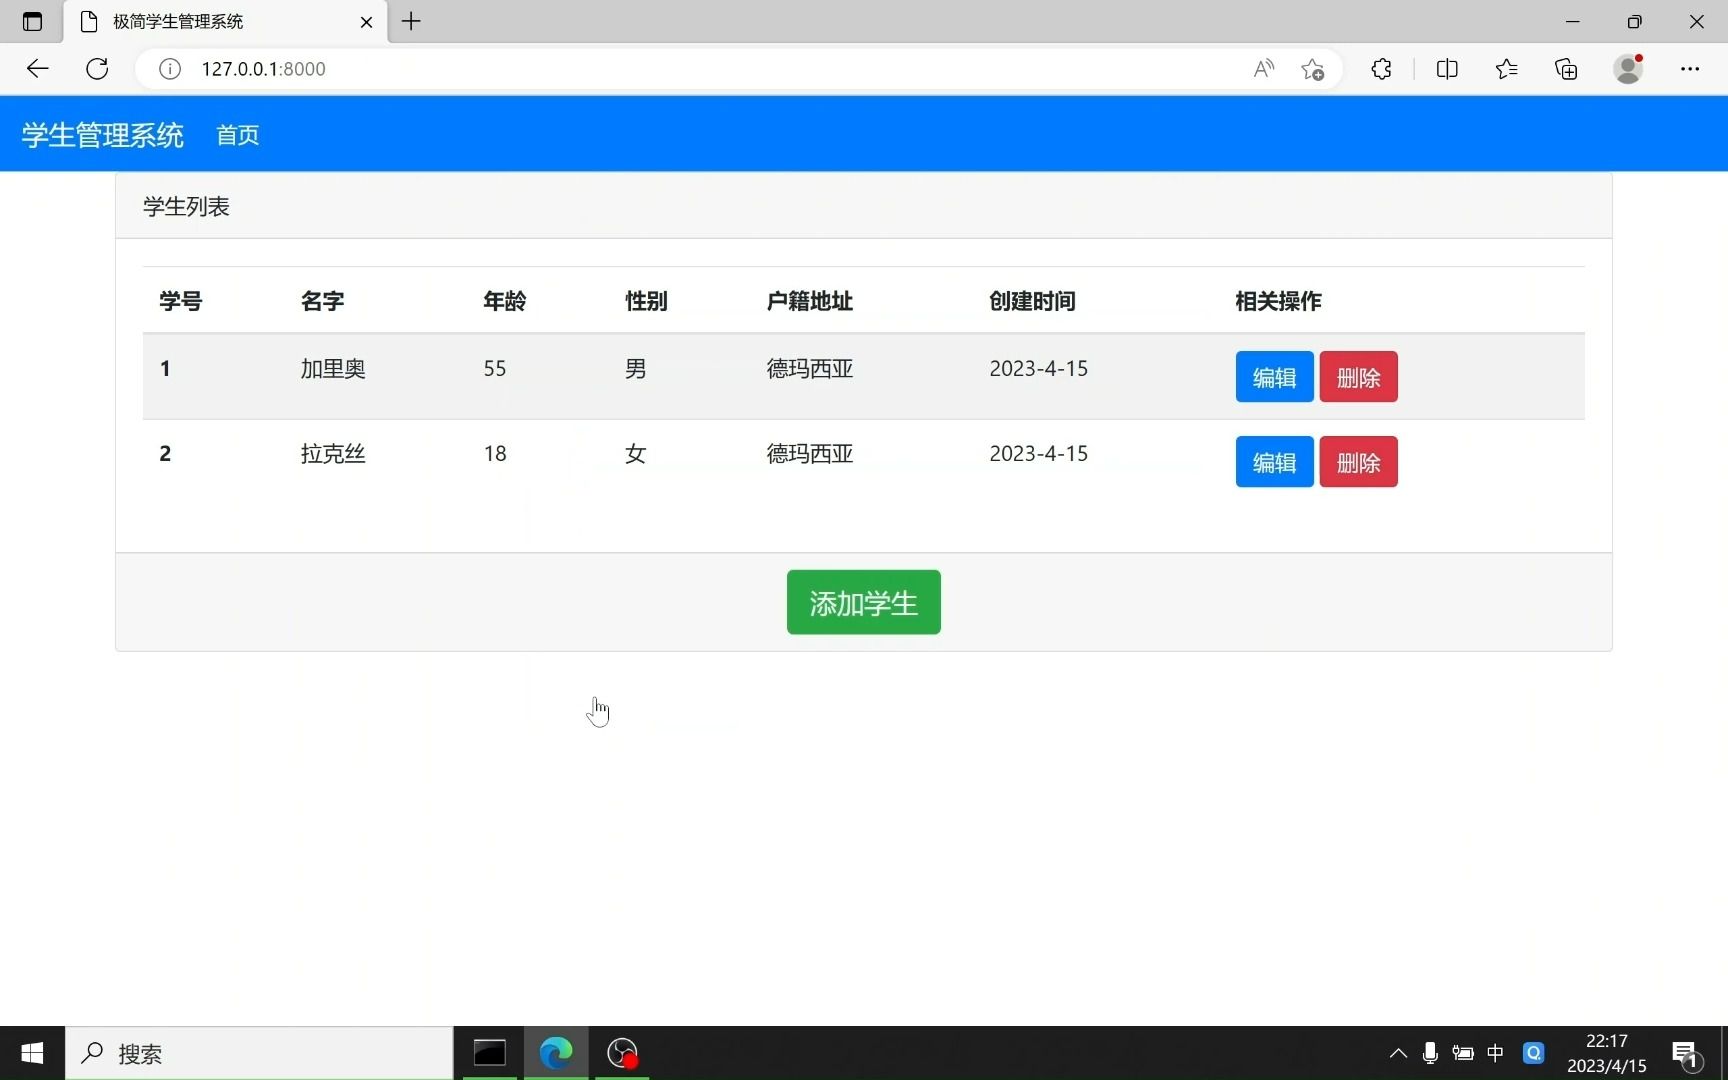
Task: Switch to Microsoft Edge on taskbar
Action: tap(556, 1053)
